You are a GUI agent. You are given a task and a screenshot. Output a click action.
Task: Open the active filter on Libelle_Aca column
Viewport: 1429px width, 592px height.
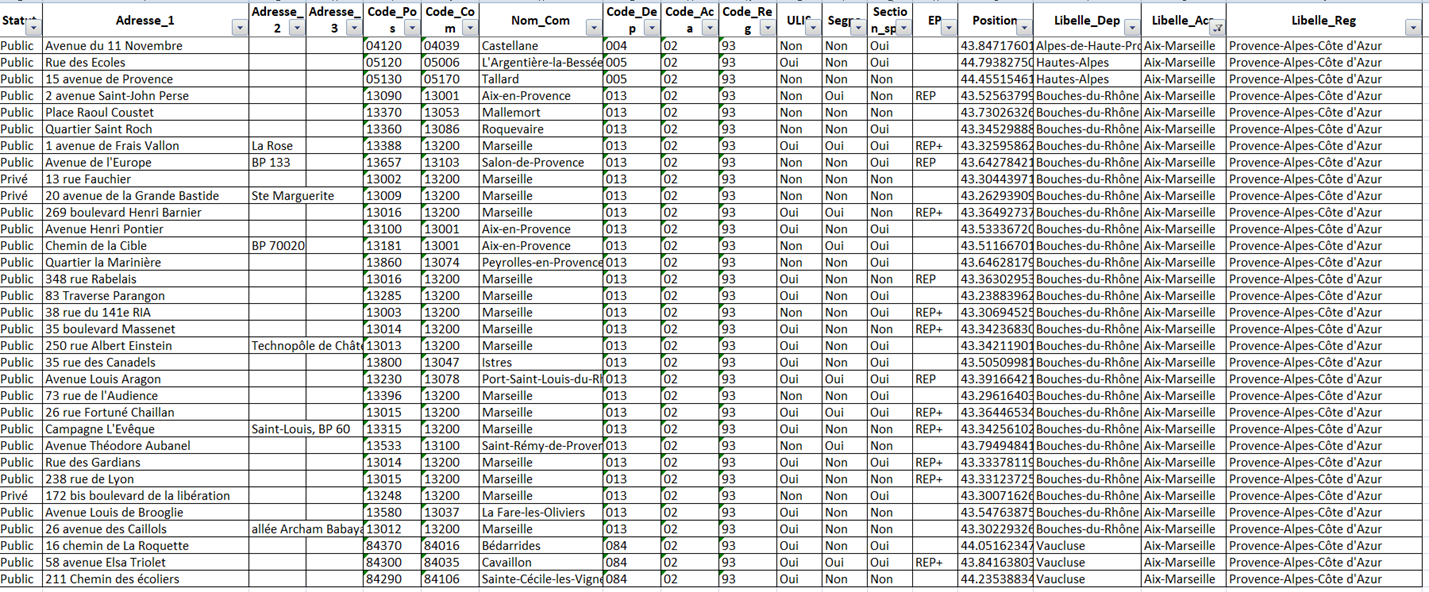point(1216,29)
